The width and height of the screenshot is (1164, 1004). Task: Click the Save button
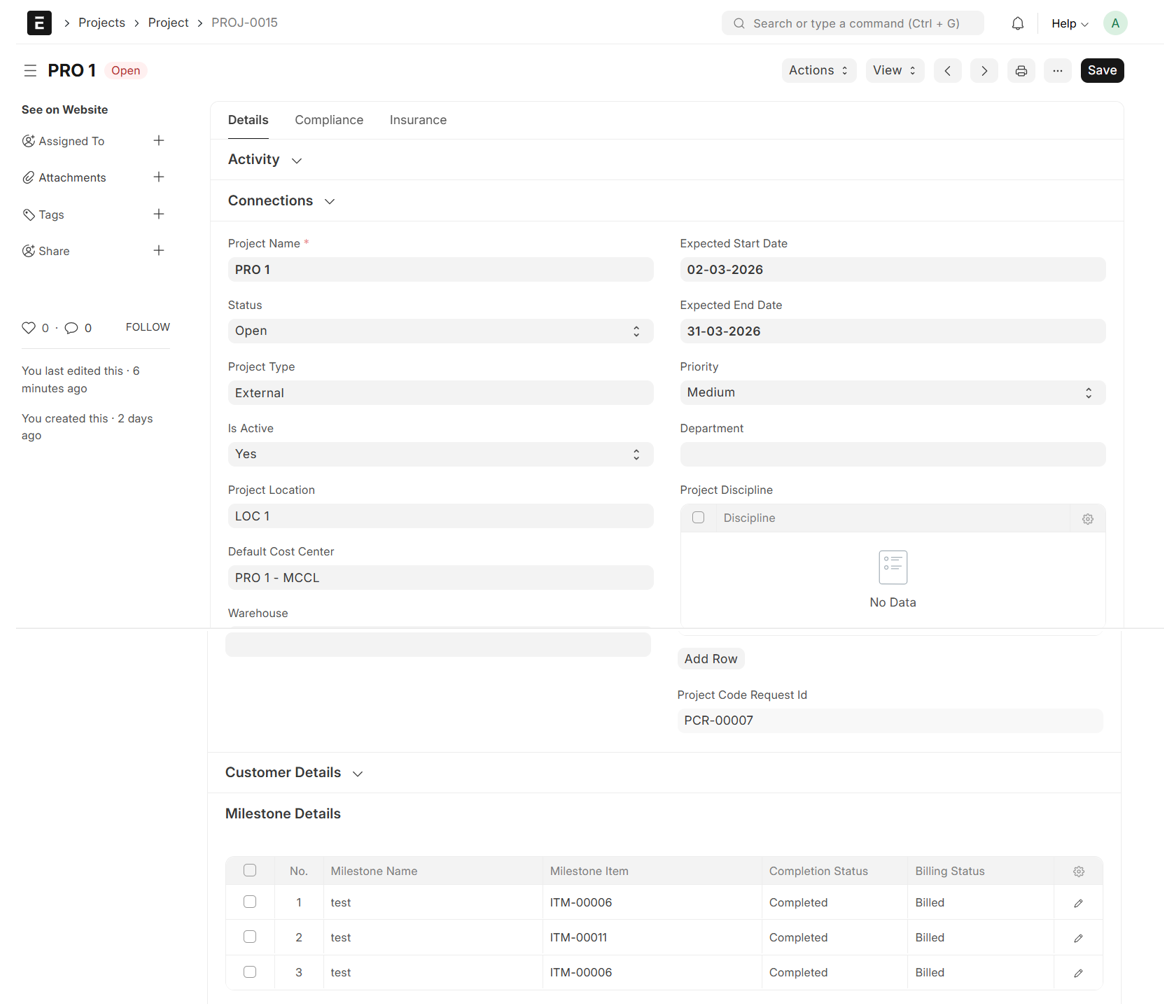click(x=1102, y=71)
